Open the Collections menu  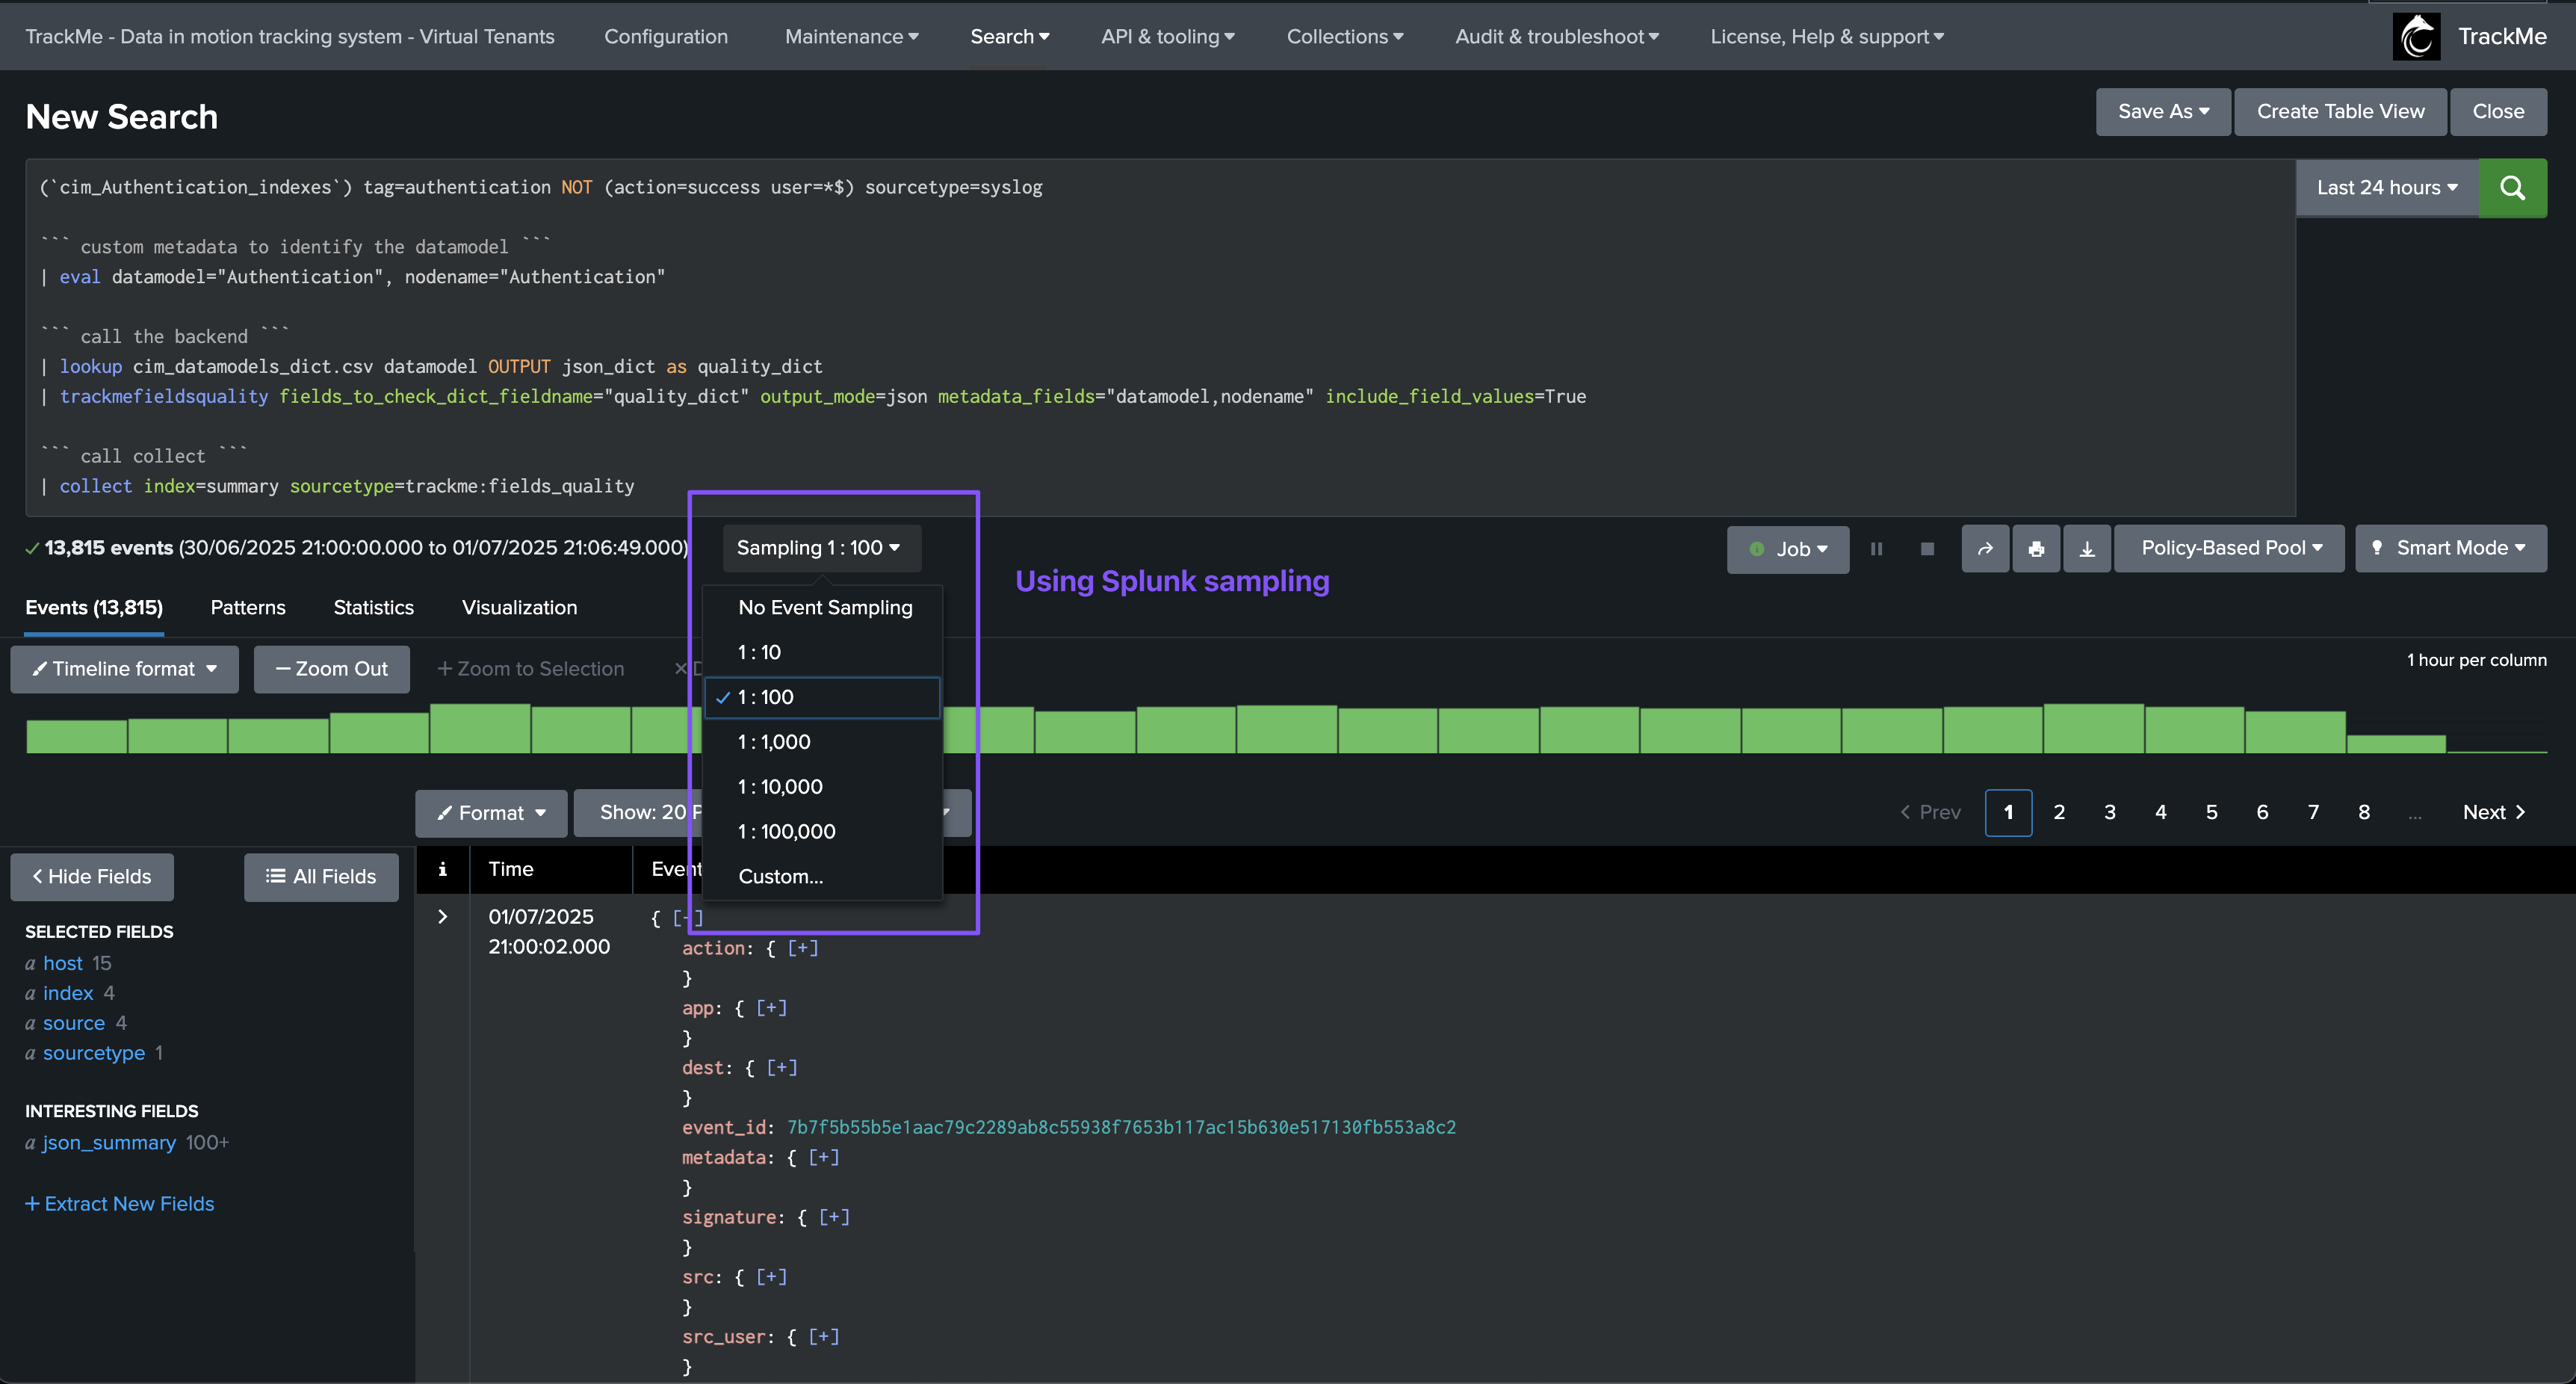(x=1345, y=37)
